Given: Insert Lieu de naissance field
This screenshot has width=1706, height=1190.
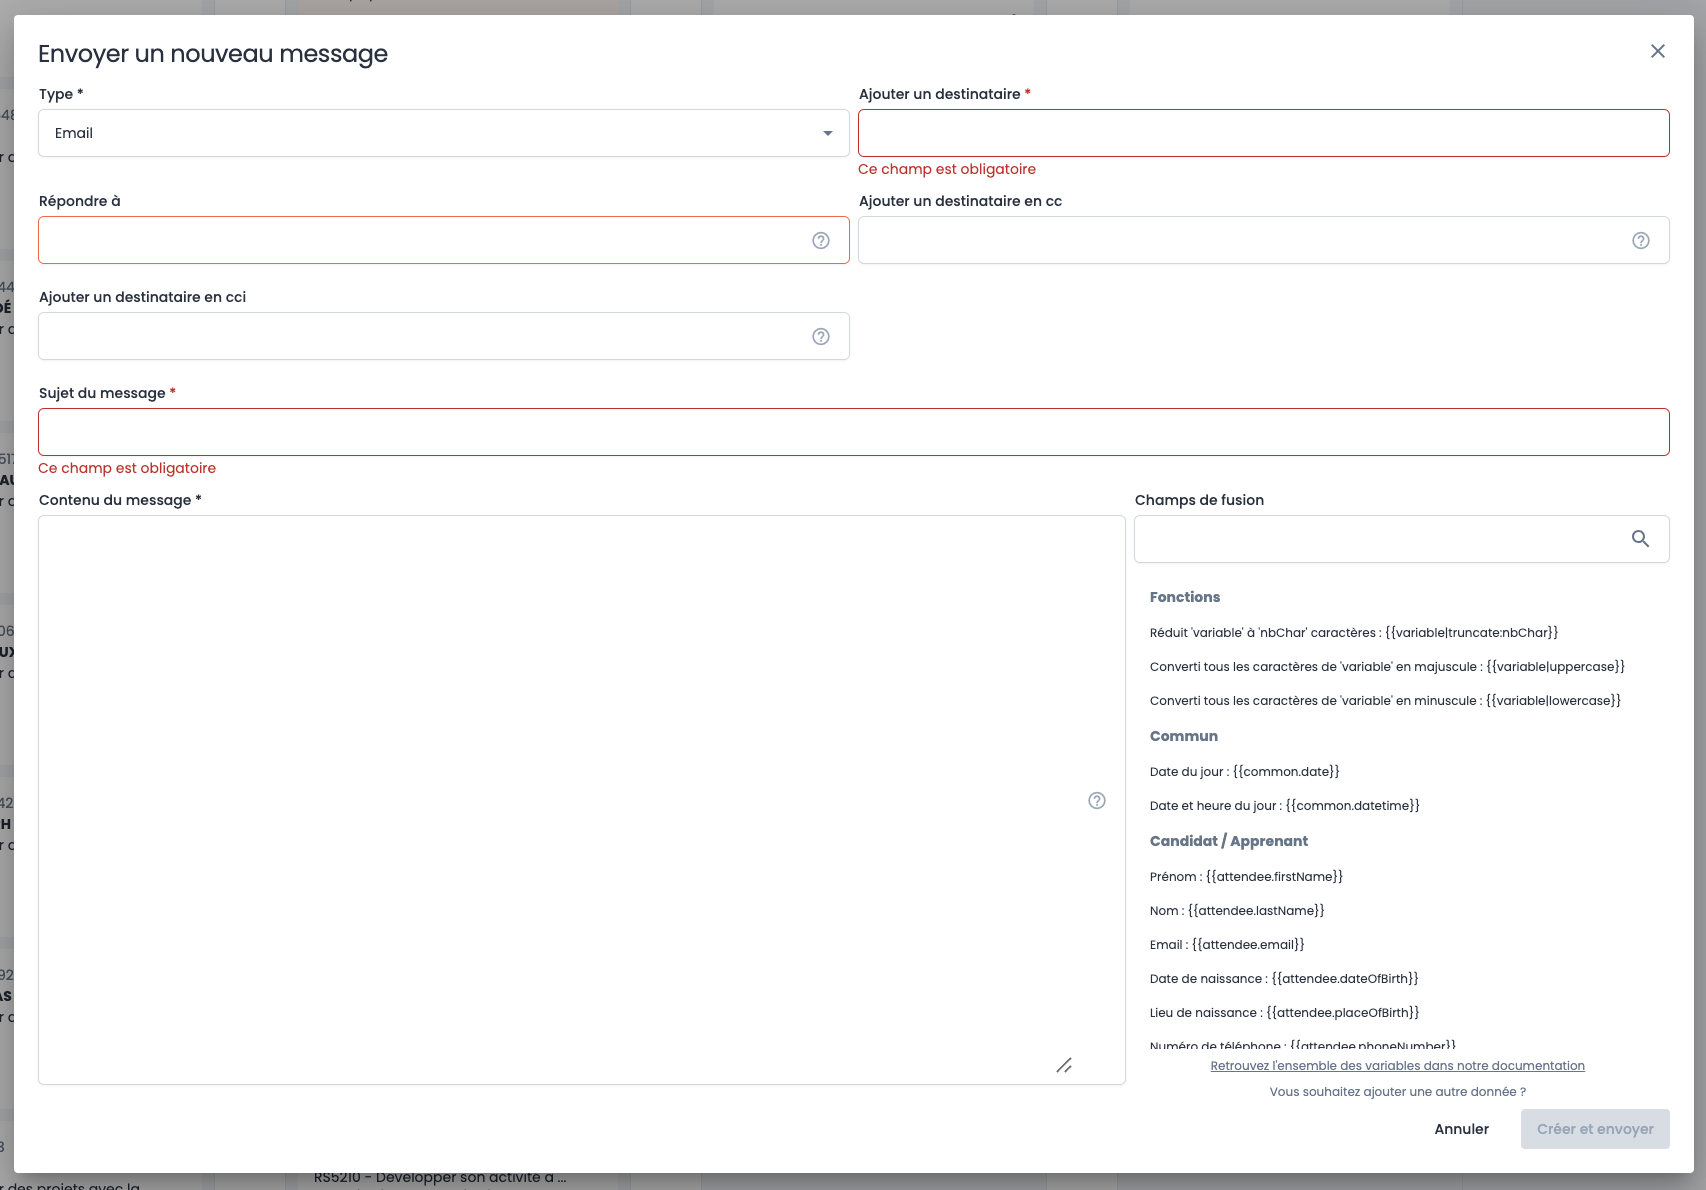Looking at the screenshot, I should (1284, 1013).
